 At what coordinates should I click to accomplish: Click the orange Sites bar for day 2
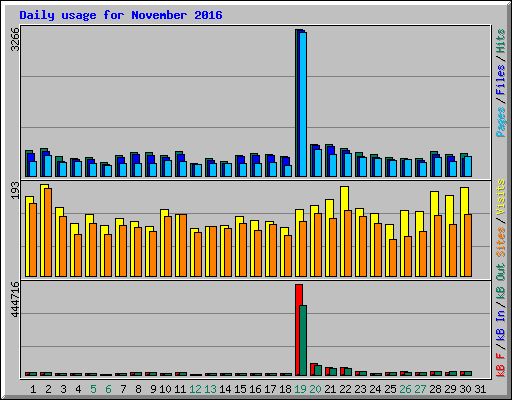tap(48, 232)
